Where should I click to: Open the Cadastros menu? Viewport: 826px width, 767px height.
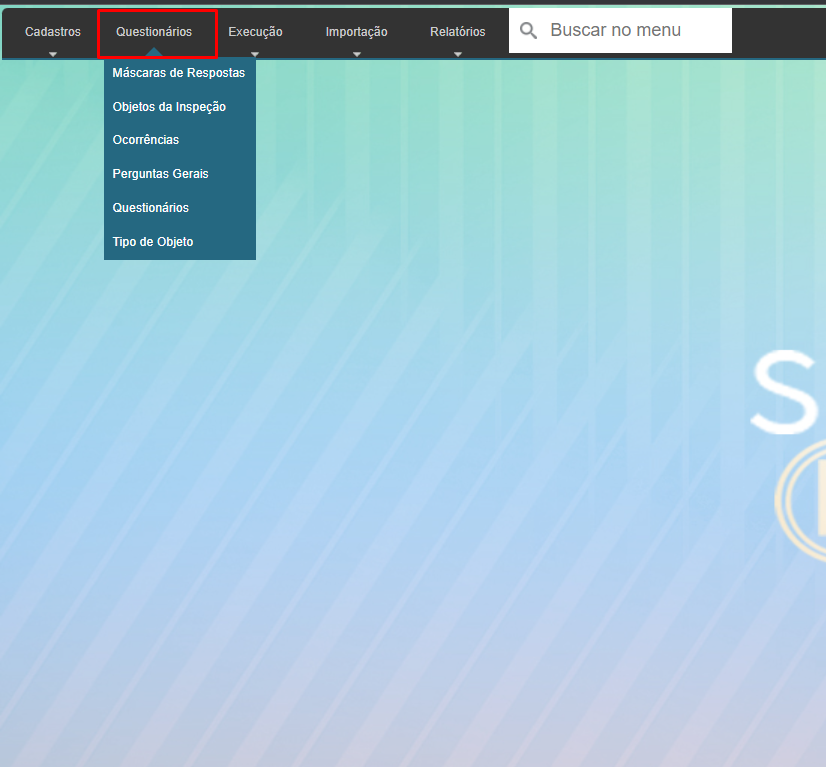tap(53, 32)
